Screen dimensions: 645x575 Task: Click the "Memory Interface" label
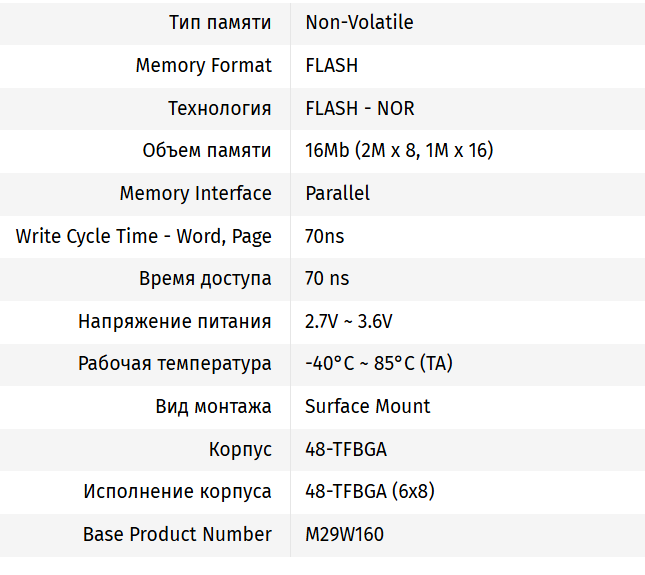195,194
